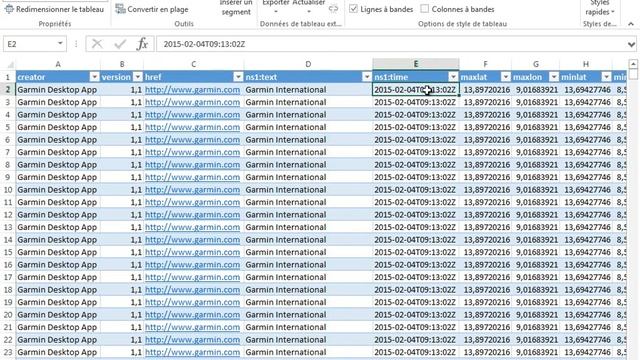The height and width of the screenshot is (360, 640).
Task: Click Convertir en plage
Action: point(152,9)
